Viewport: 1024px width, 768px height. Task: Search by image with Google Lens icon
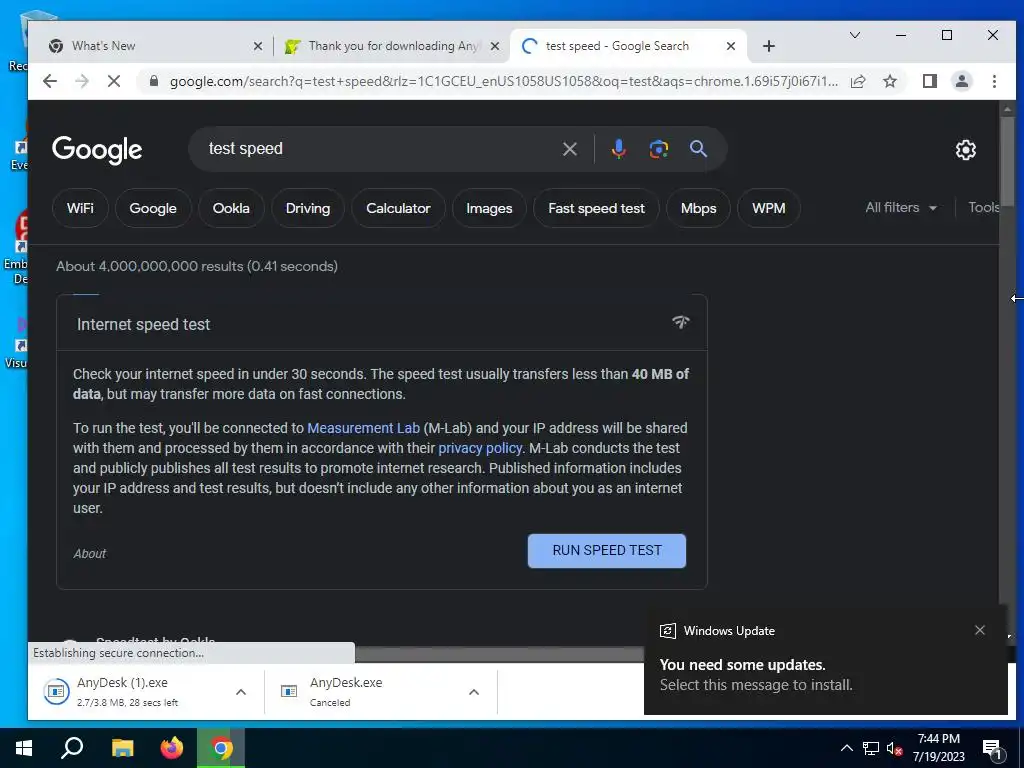tap(658, 149)
